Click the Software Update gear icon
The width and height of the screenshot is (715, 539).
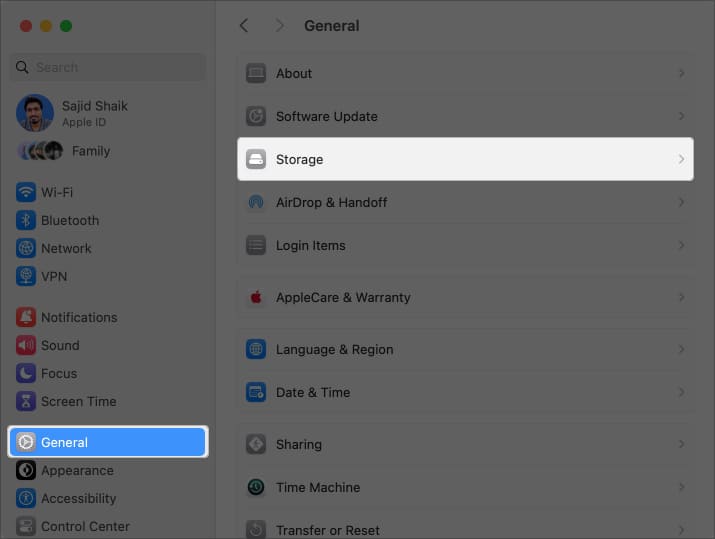click(256, 116)
